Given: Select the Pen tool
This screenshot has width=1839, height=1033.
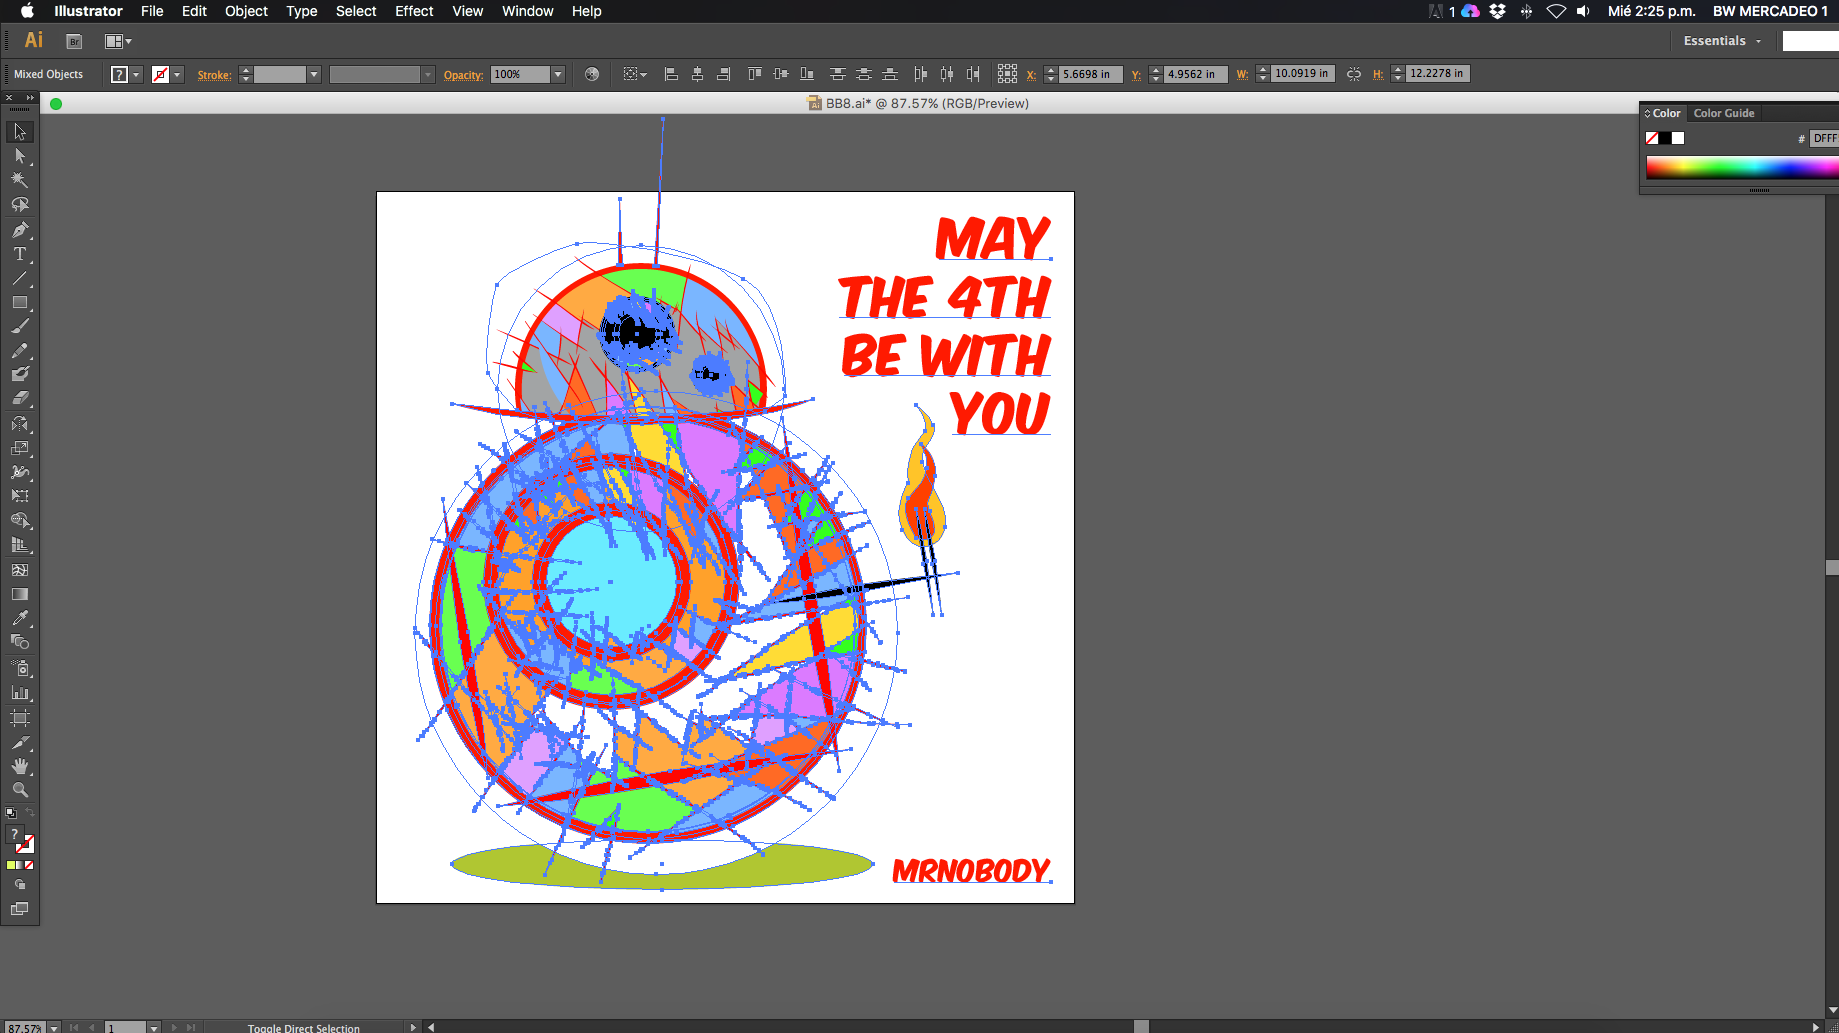Looking at the screenshot, I should [19, 229].
